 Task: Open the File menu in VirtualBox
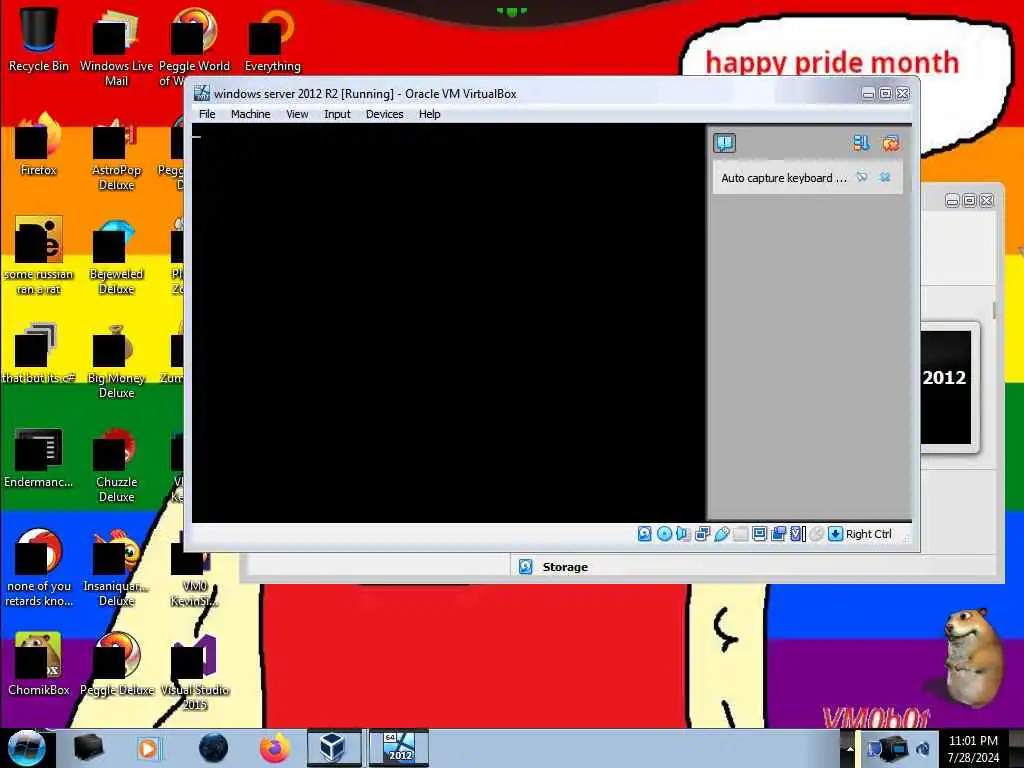pos(207,114)
